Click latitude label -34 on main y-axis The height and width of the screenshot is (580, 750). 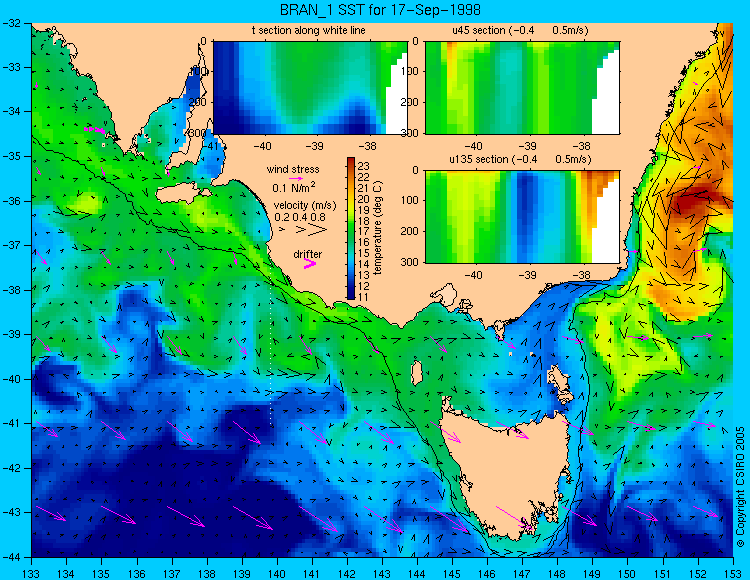pos(12,111)
